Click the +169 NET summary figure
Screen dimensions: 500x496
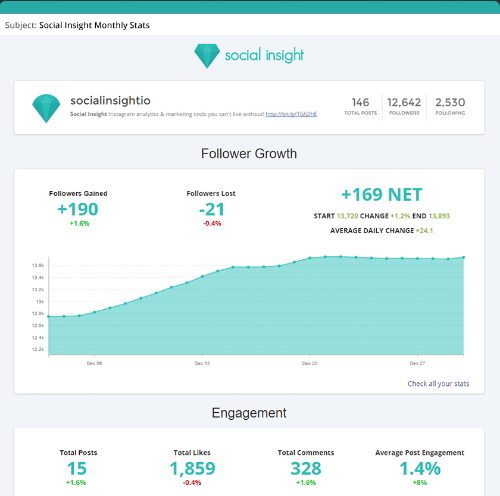coord(382,195)
